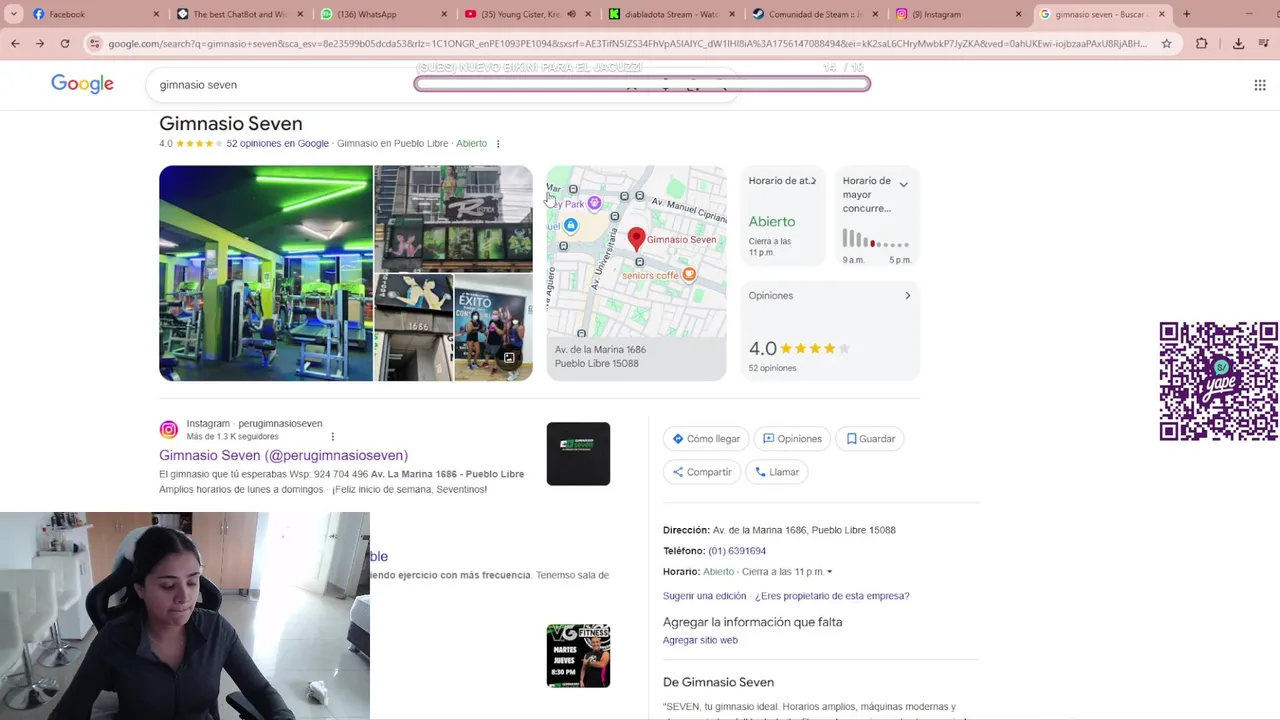Open the browser extensions puzzle icon
1280x720 pixels.
pyautogui.click(x=1202, y=43)
